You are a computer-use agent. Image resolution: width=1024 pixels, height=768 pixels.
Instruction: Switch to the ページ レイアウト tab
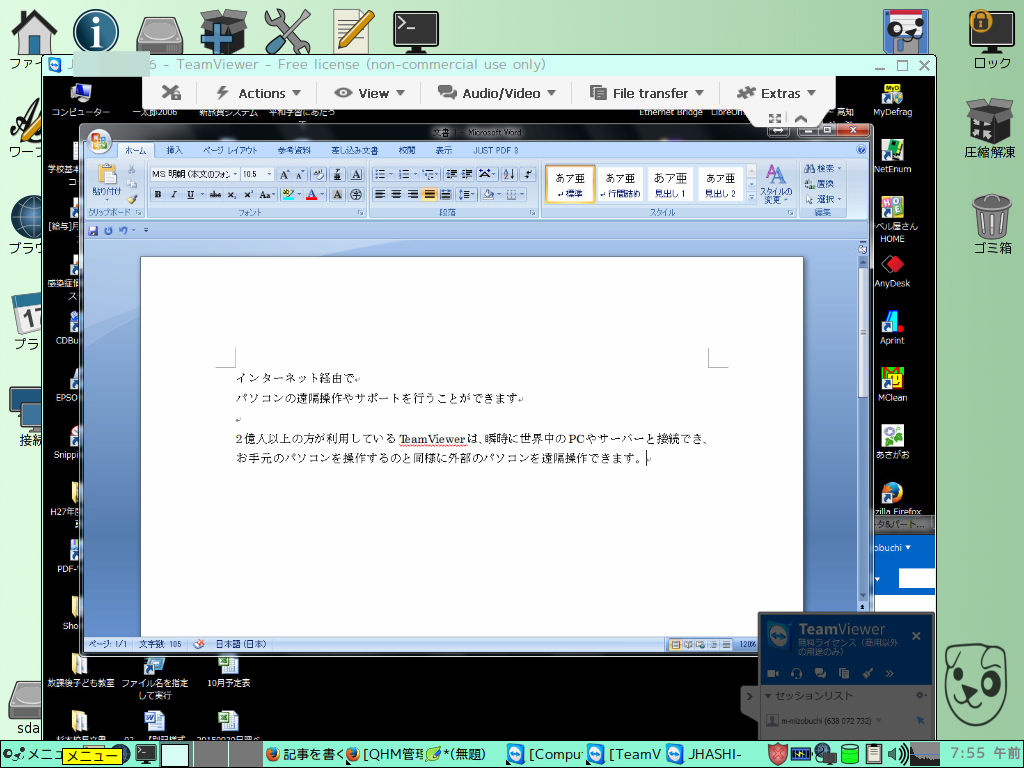[x=230, y=150]
